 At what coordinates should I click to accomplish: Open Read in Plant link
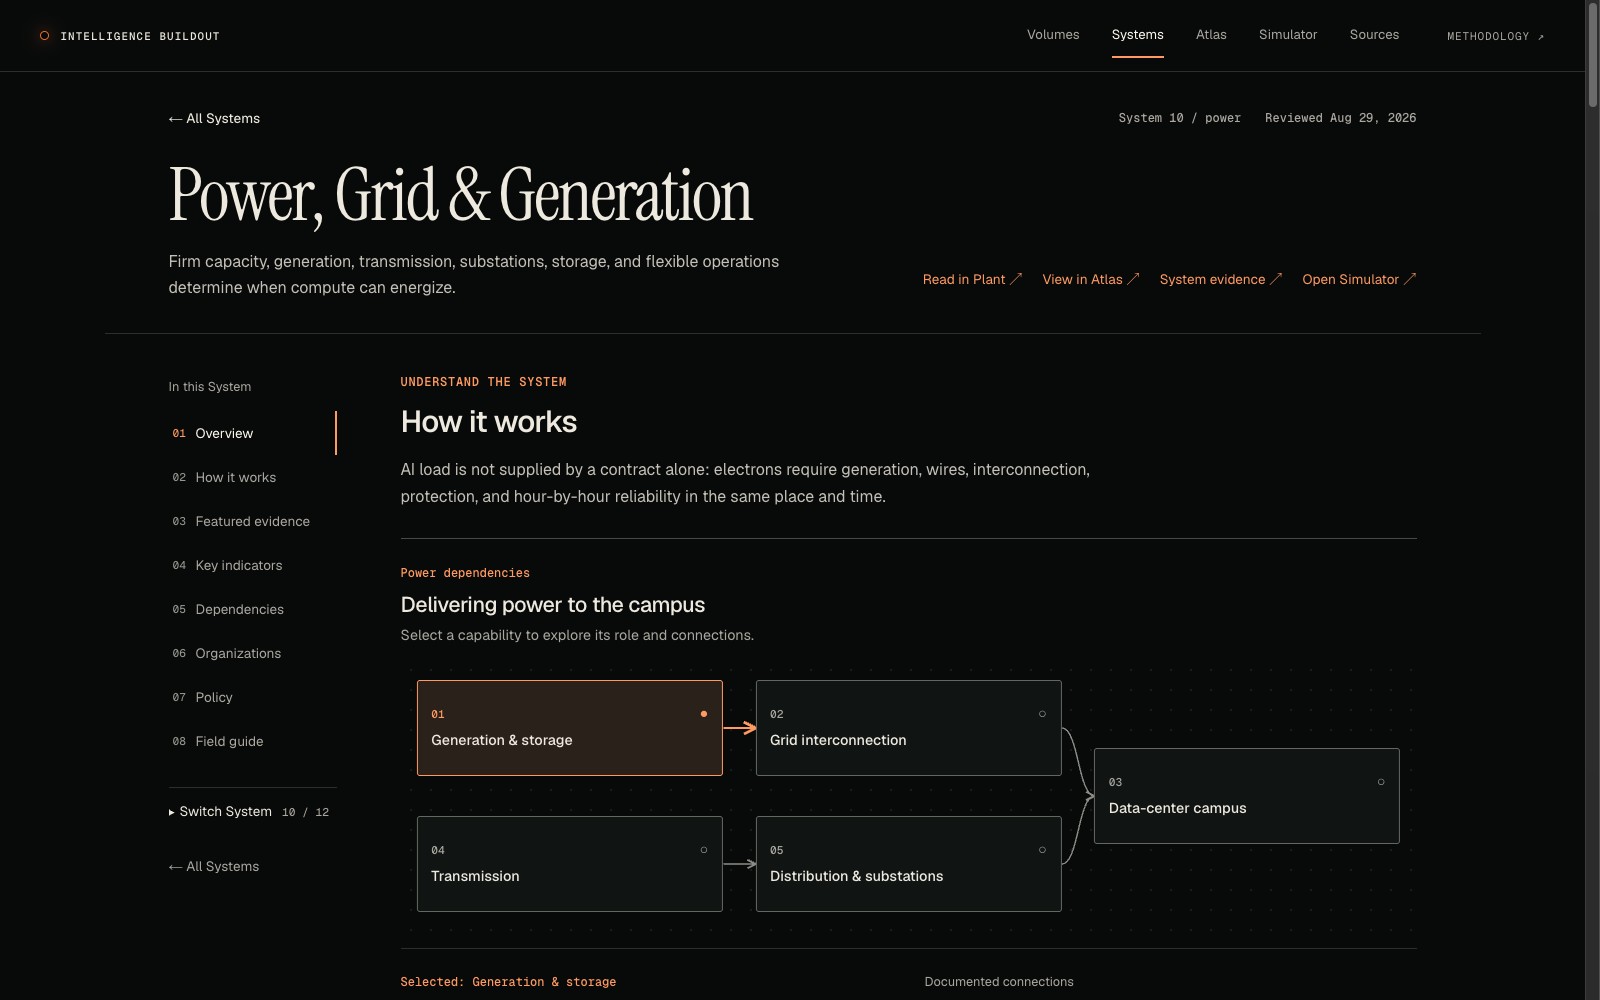point(972,279)
